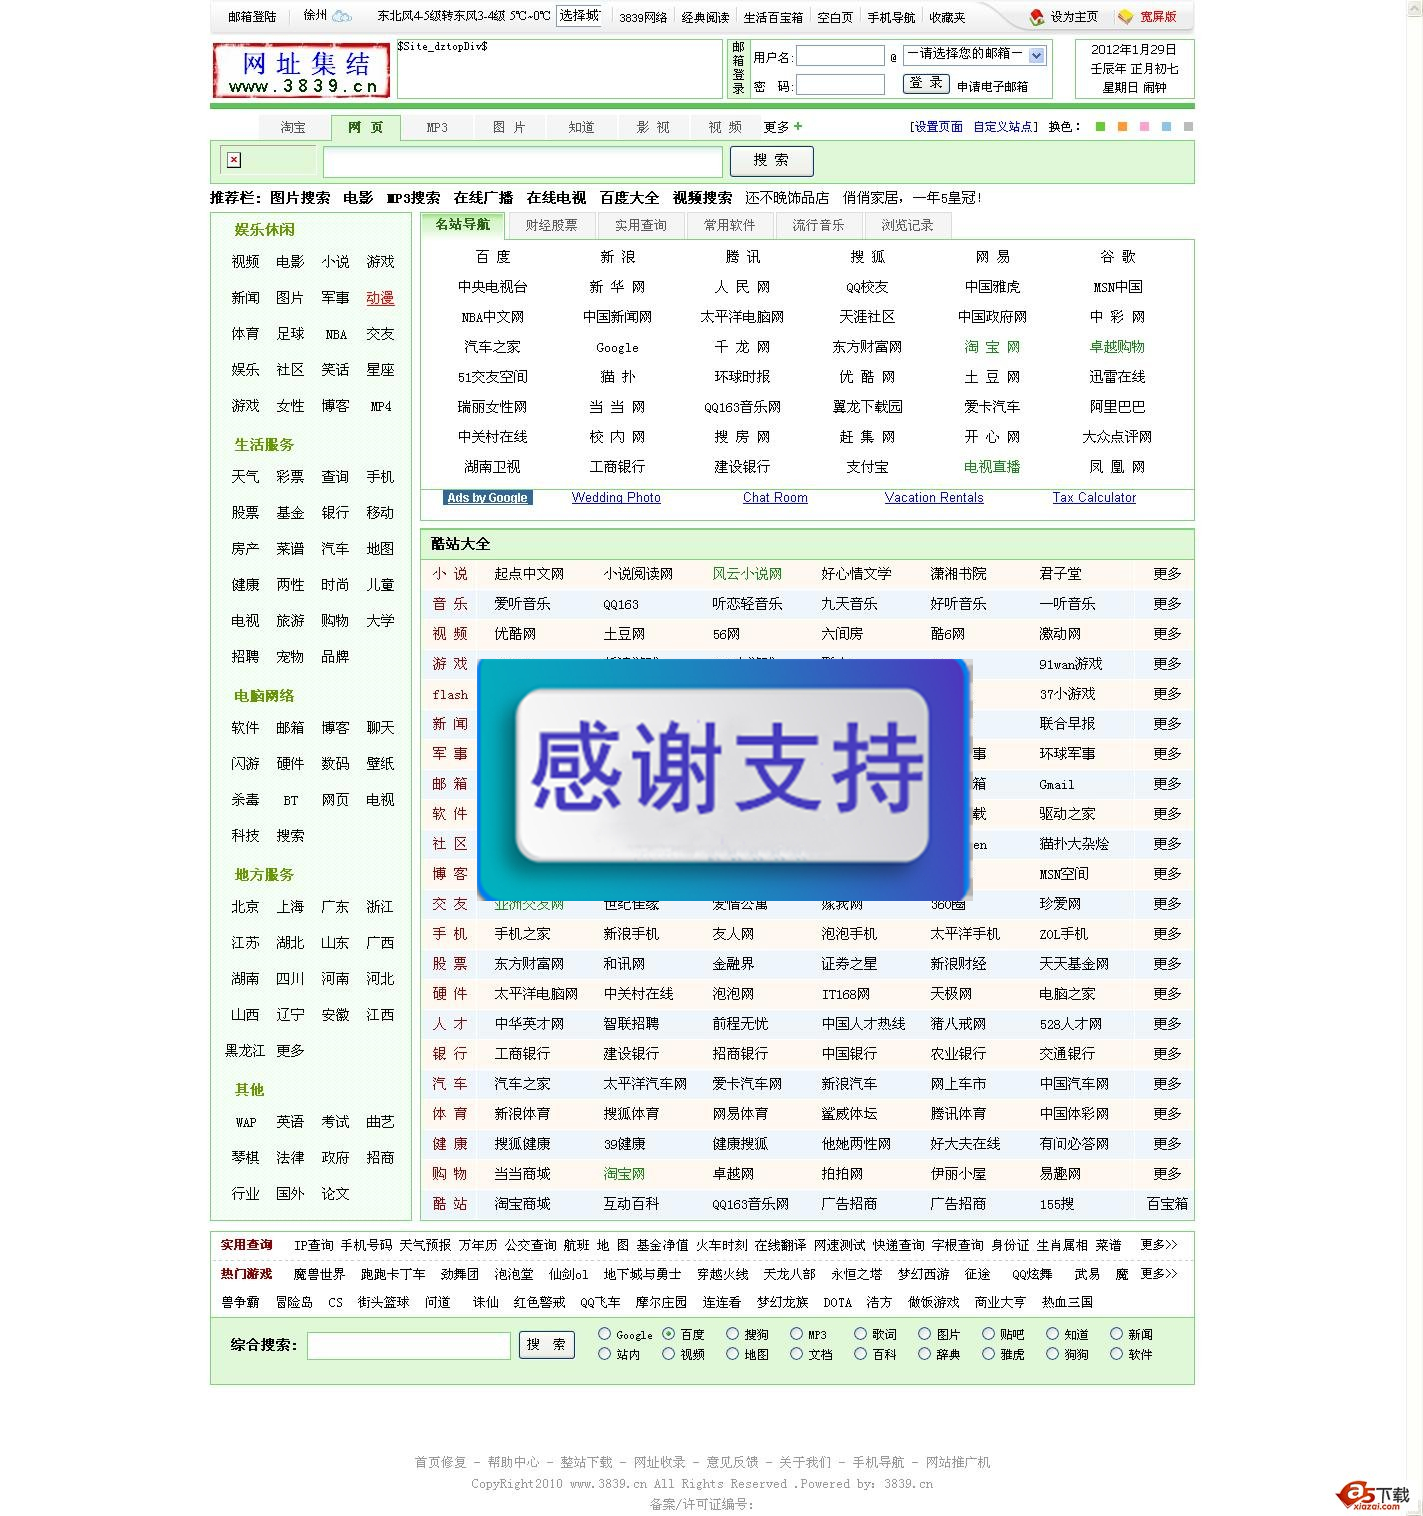Select the 站内 search radio button

coord(605,1354)
